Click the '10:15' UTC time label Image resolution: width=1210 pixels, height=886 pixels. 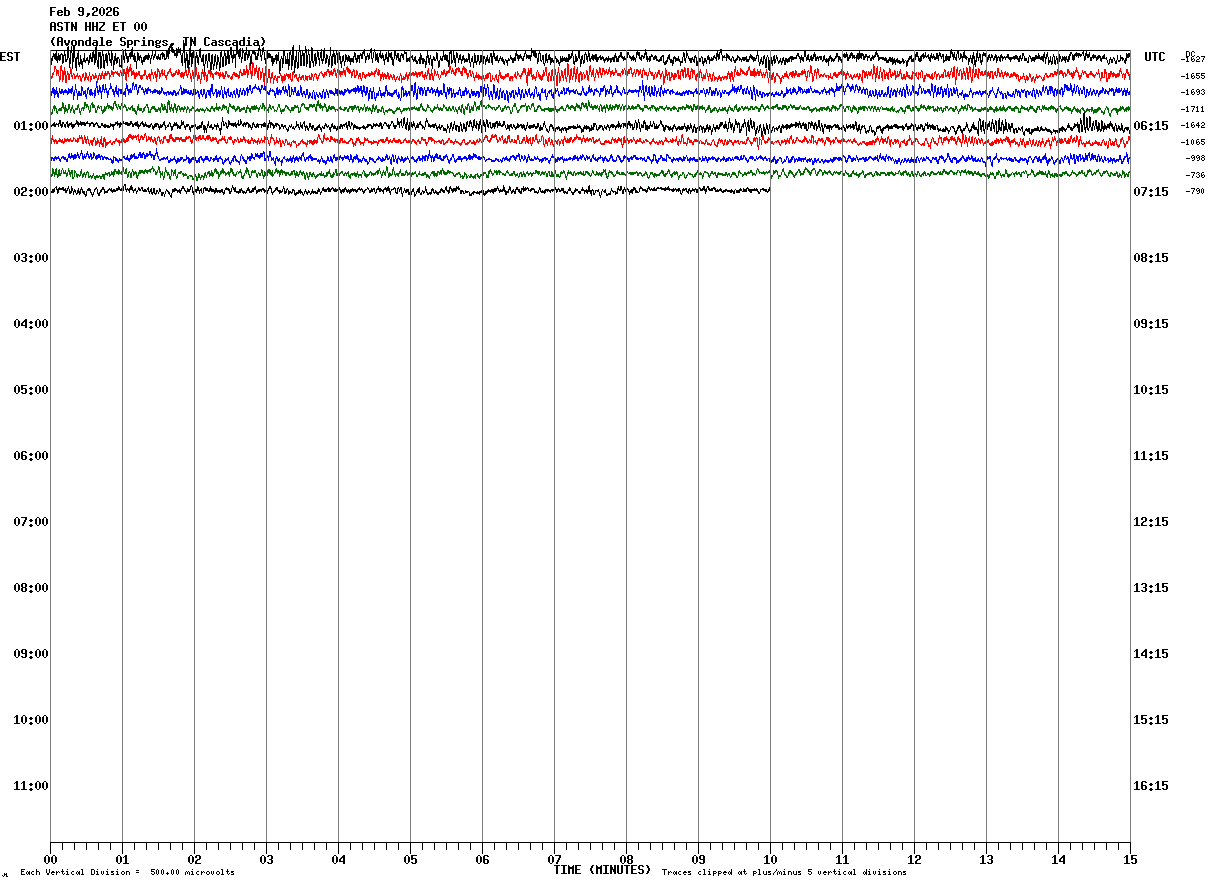(x=1151, y=390)
